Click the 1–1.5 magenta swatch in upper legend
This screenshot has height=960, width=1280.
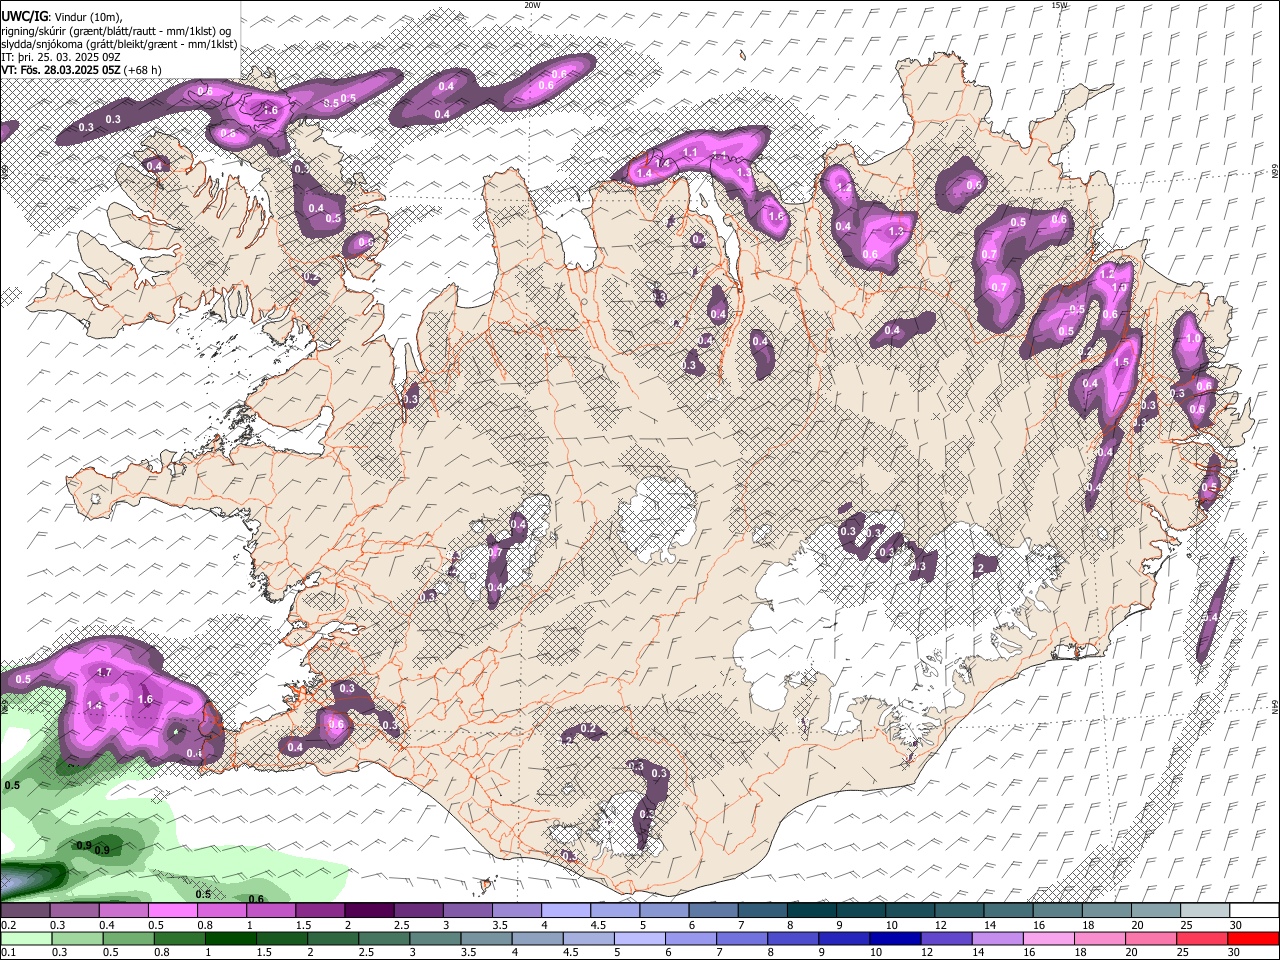(x=270, y=911)
